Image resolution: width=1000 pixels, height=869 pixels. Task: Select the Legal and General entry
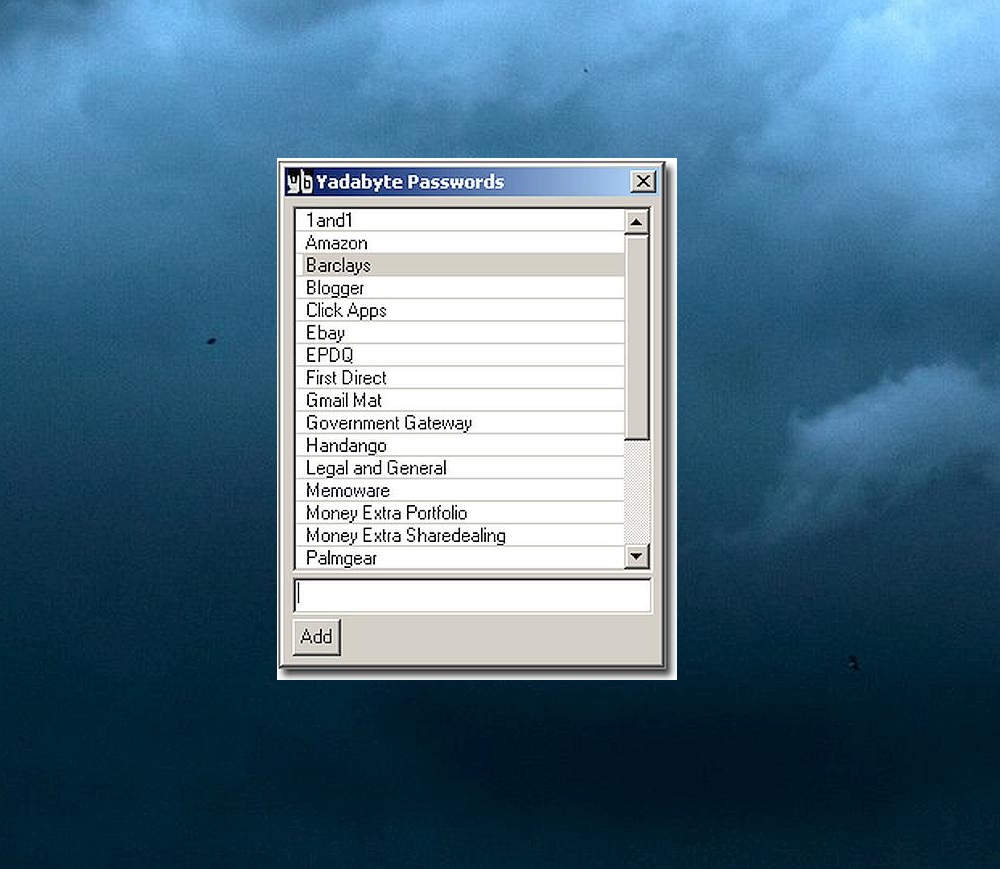460,468
